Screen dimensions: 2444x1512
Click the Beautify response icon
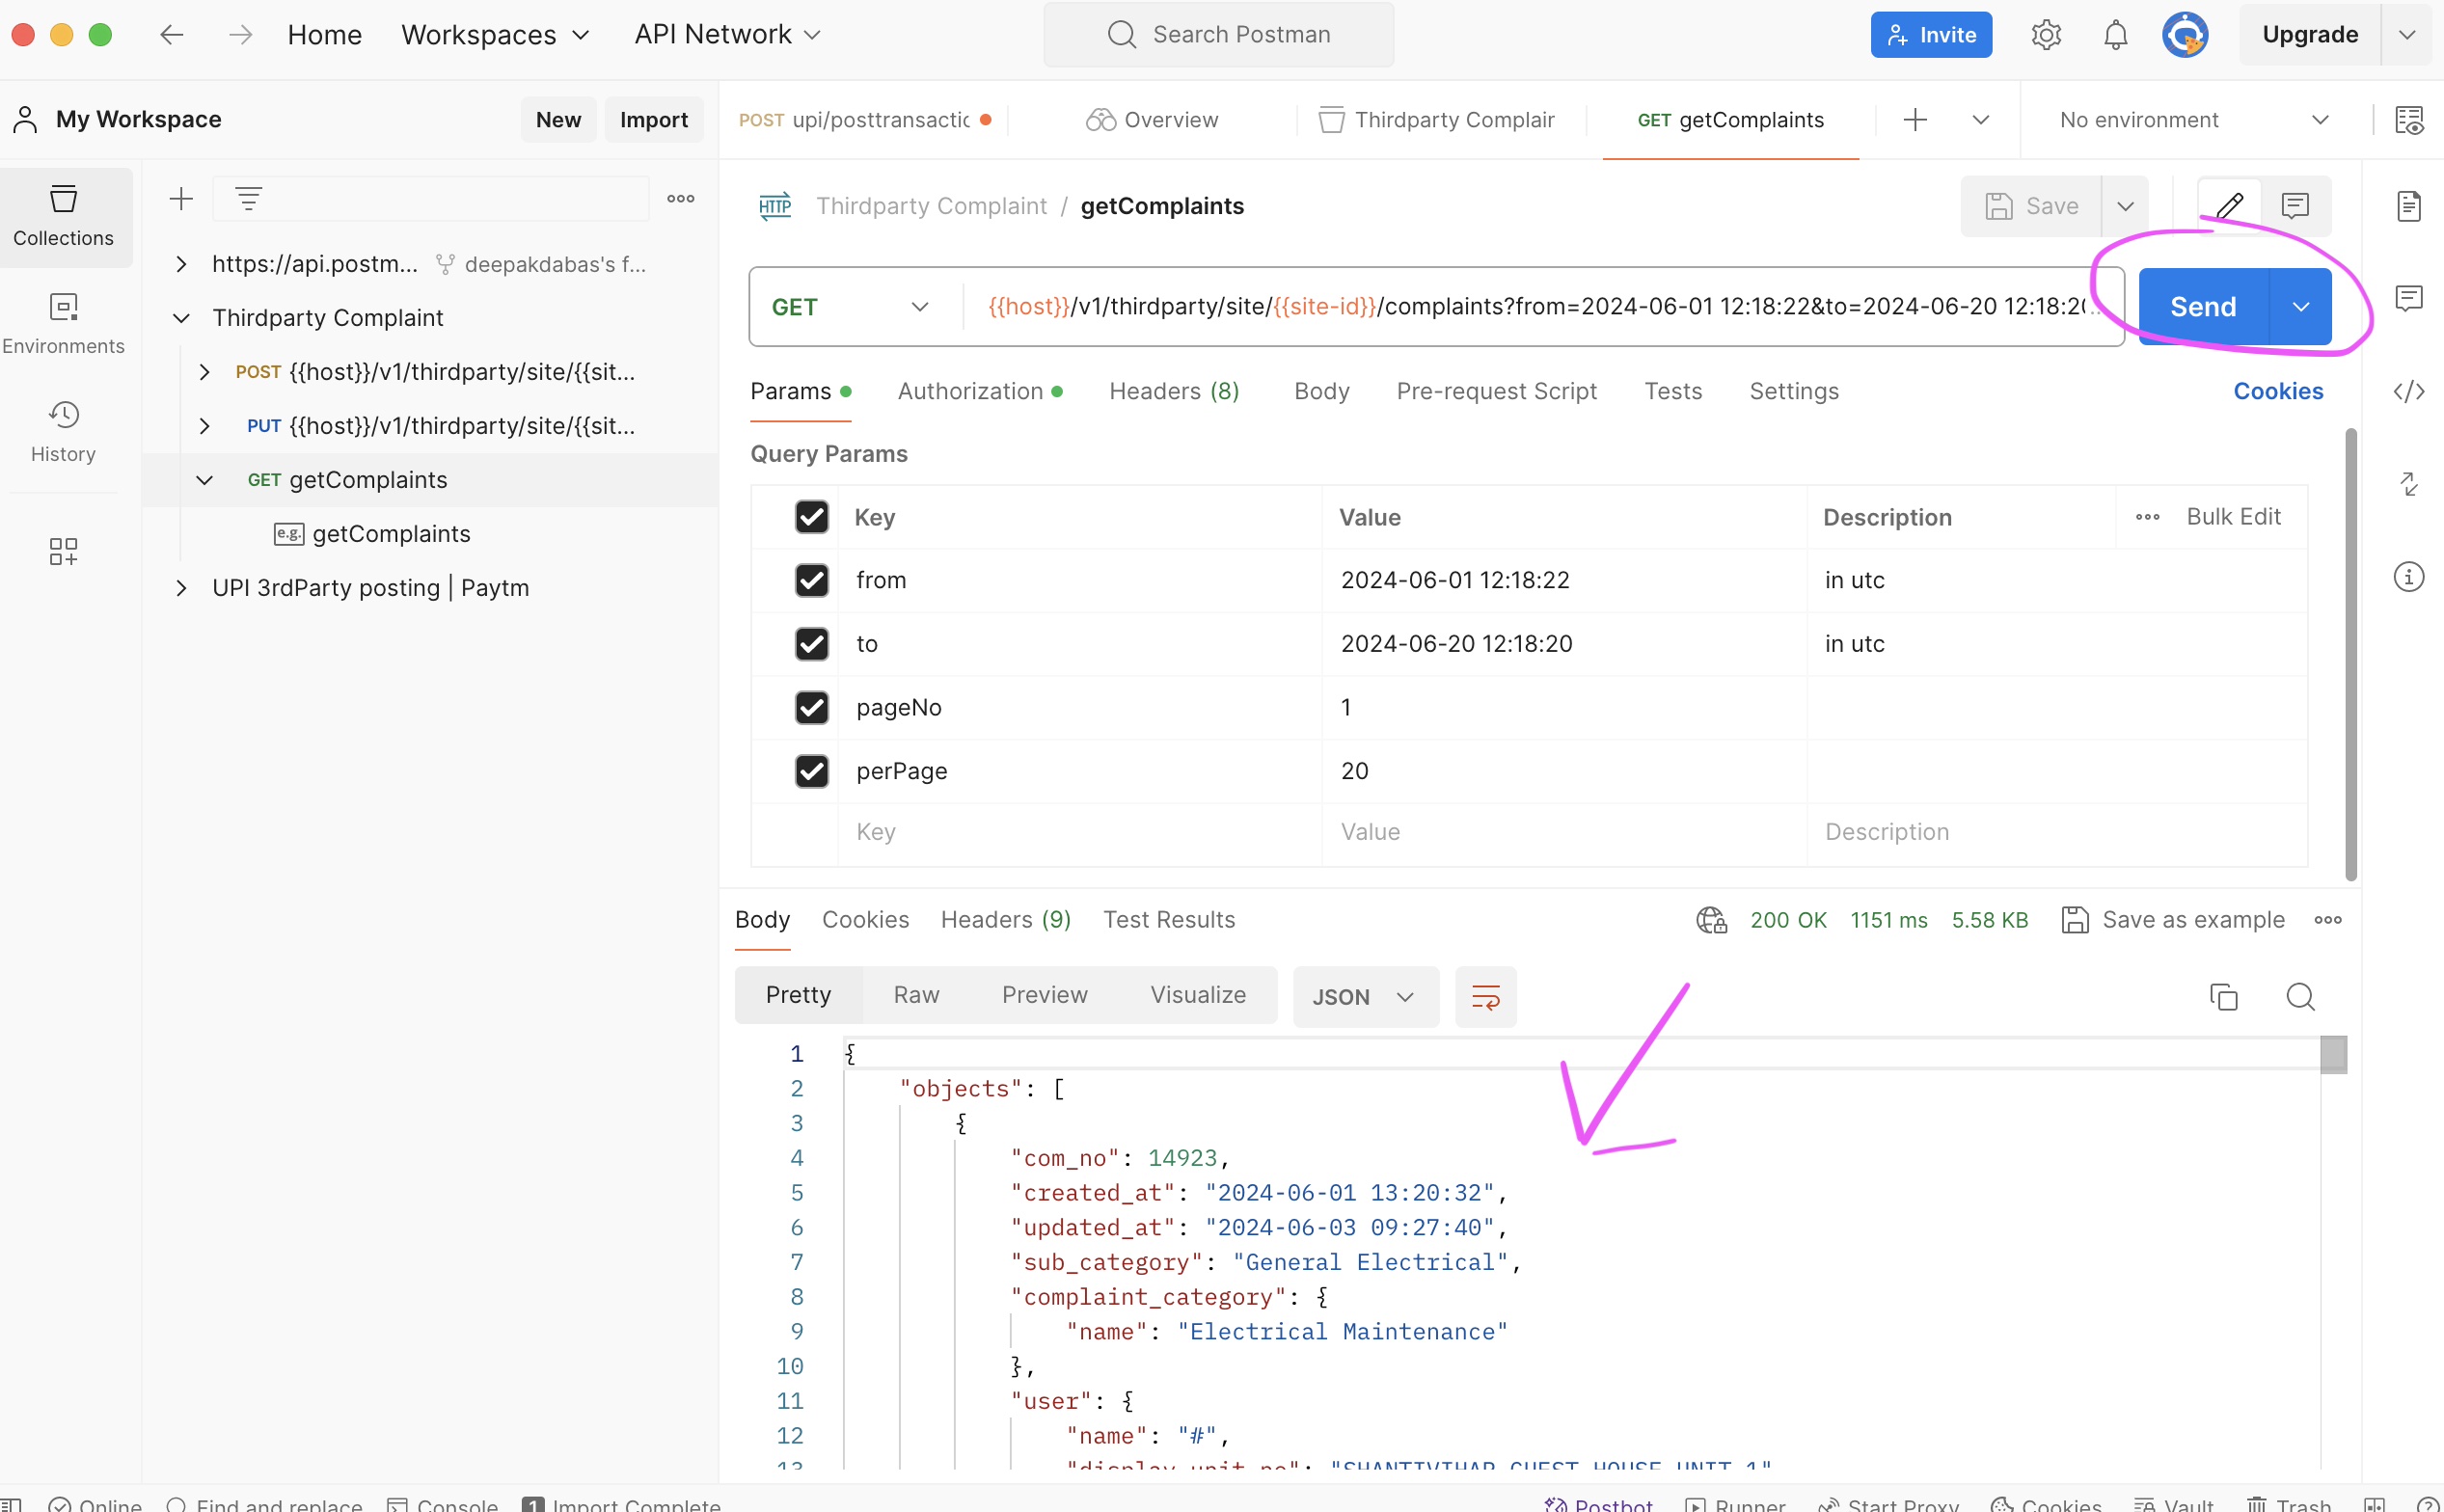pyautogui.click(x=1487, y=995)
